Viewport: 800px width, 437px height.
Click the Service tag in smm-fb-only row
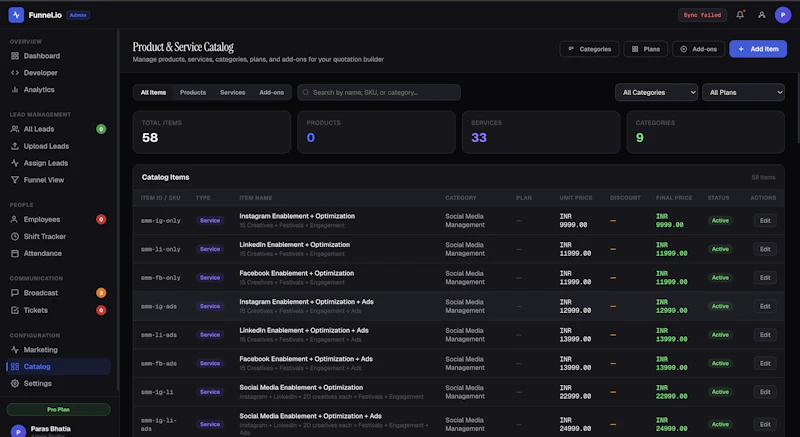[x=210, y=277]
